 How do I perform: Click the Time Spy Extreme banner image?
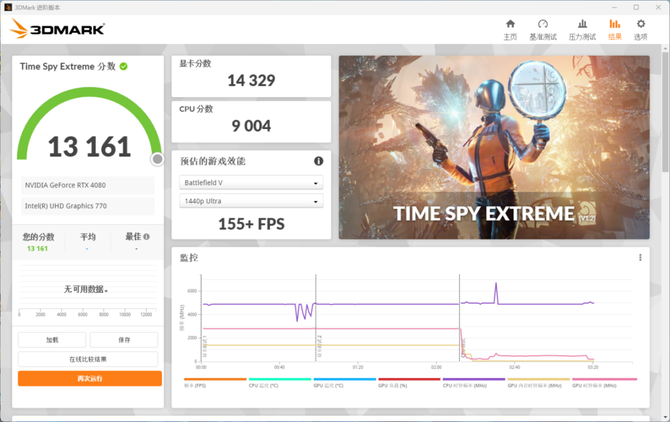click(495, 147)
